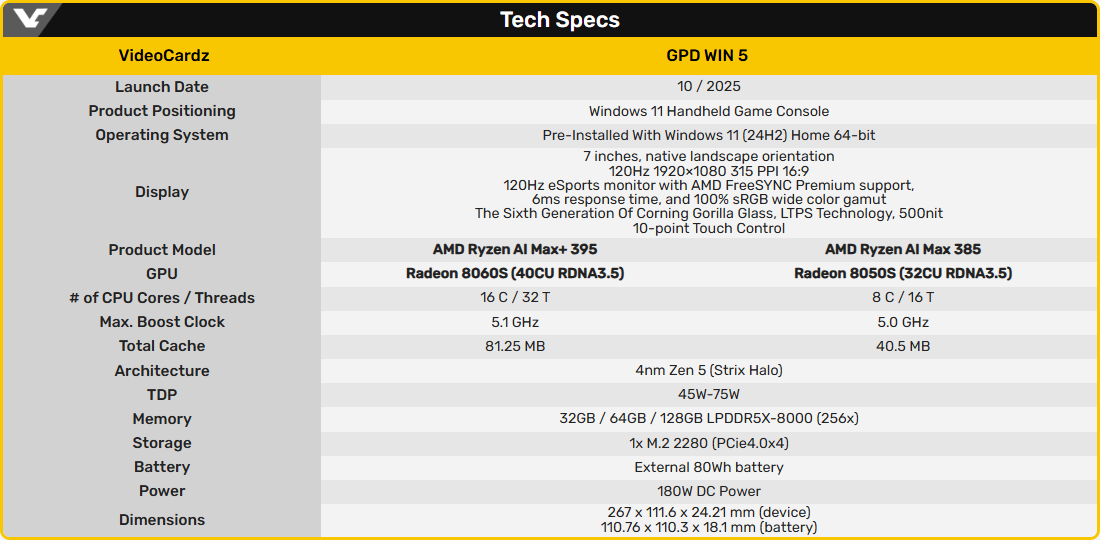The image size is (1100, 540).
Task: Select the Product Positioning row label
Action: point(162,111)
